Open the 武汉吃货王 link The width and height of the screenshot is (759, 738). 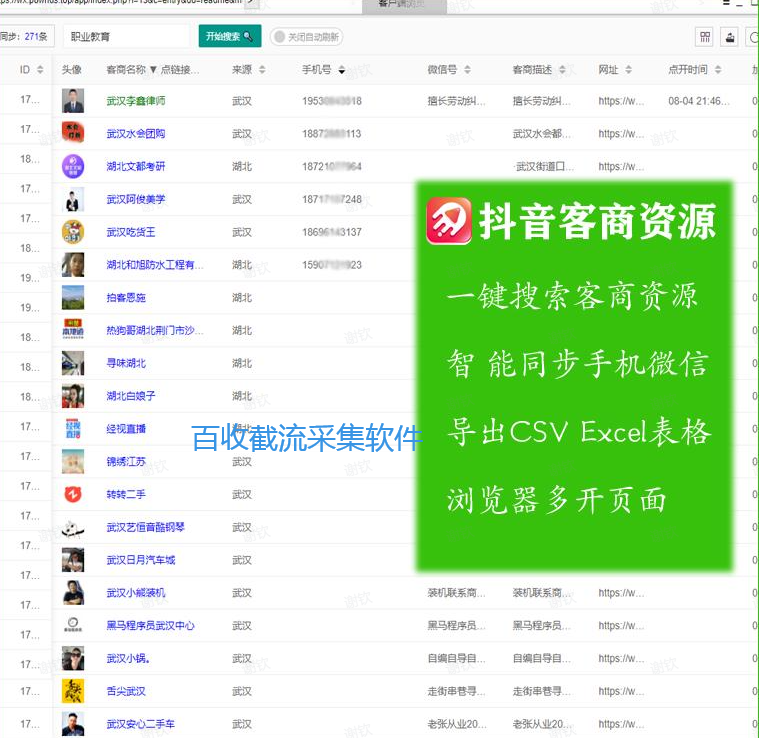pyautogui.click(x=131, y=232)
